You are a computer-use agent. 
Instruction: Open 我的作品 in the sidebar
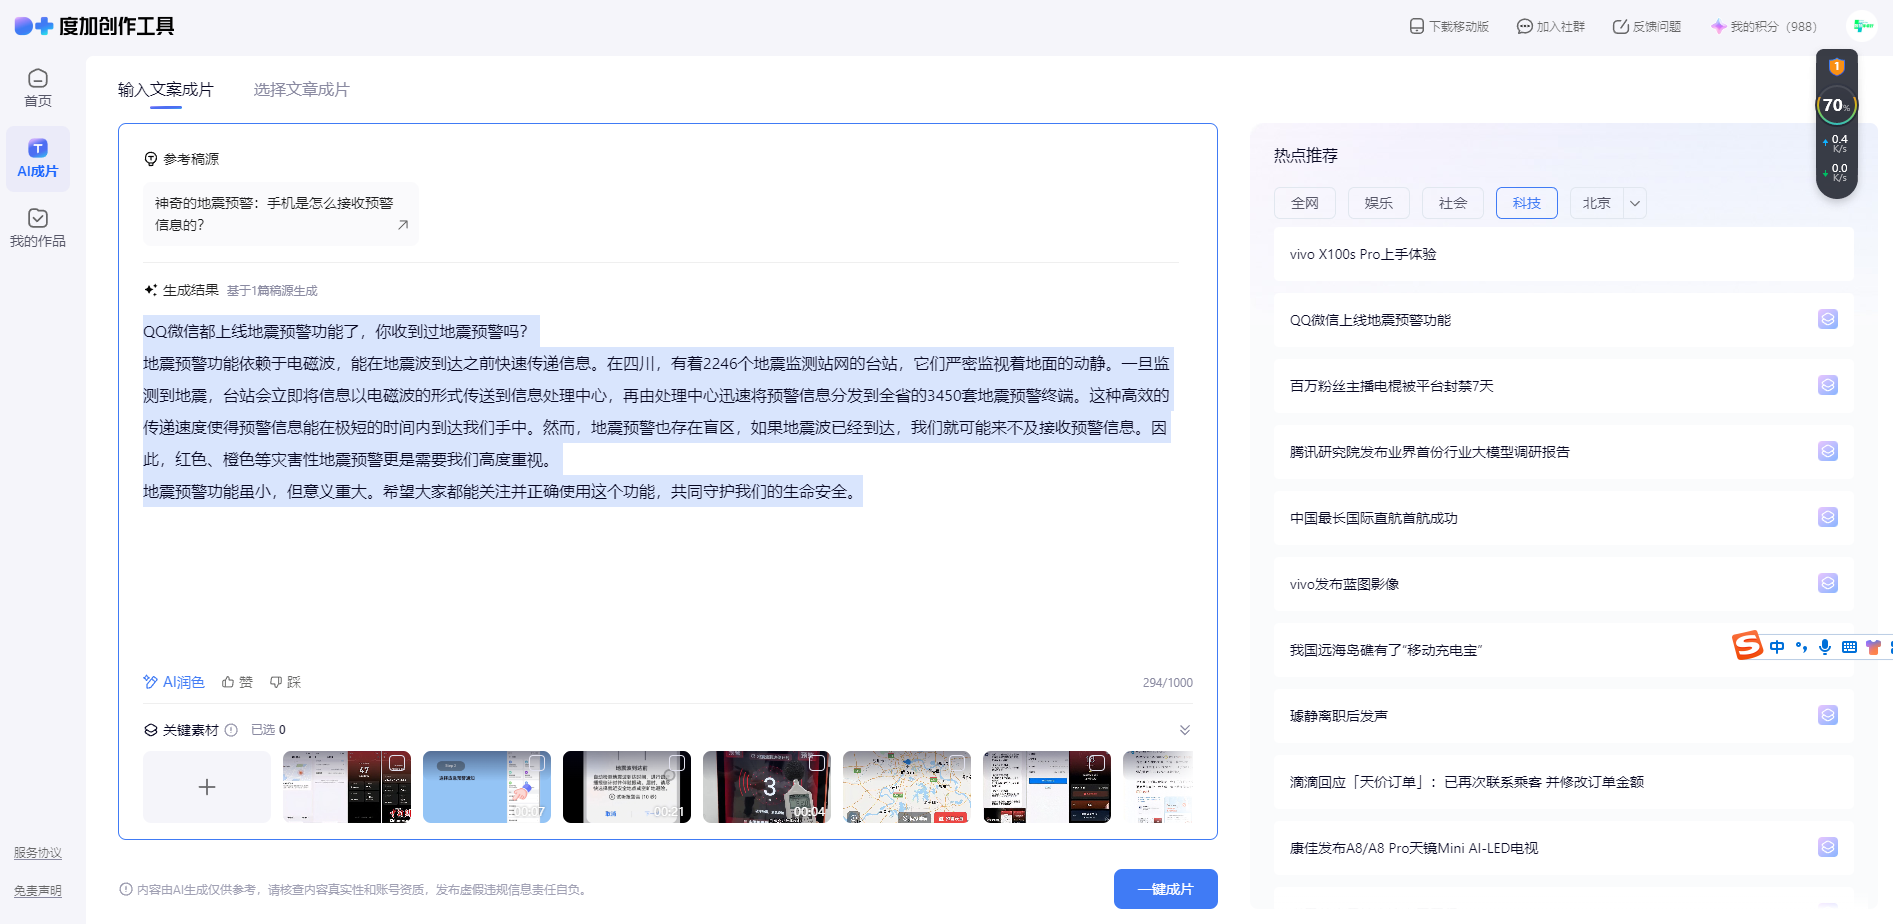[x=38, y=229]
